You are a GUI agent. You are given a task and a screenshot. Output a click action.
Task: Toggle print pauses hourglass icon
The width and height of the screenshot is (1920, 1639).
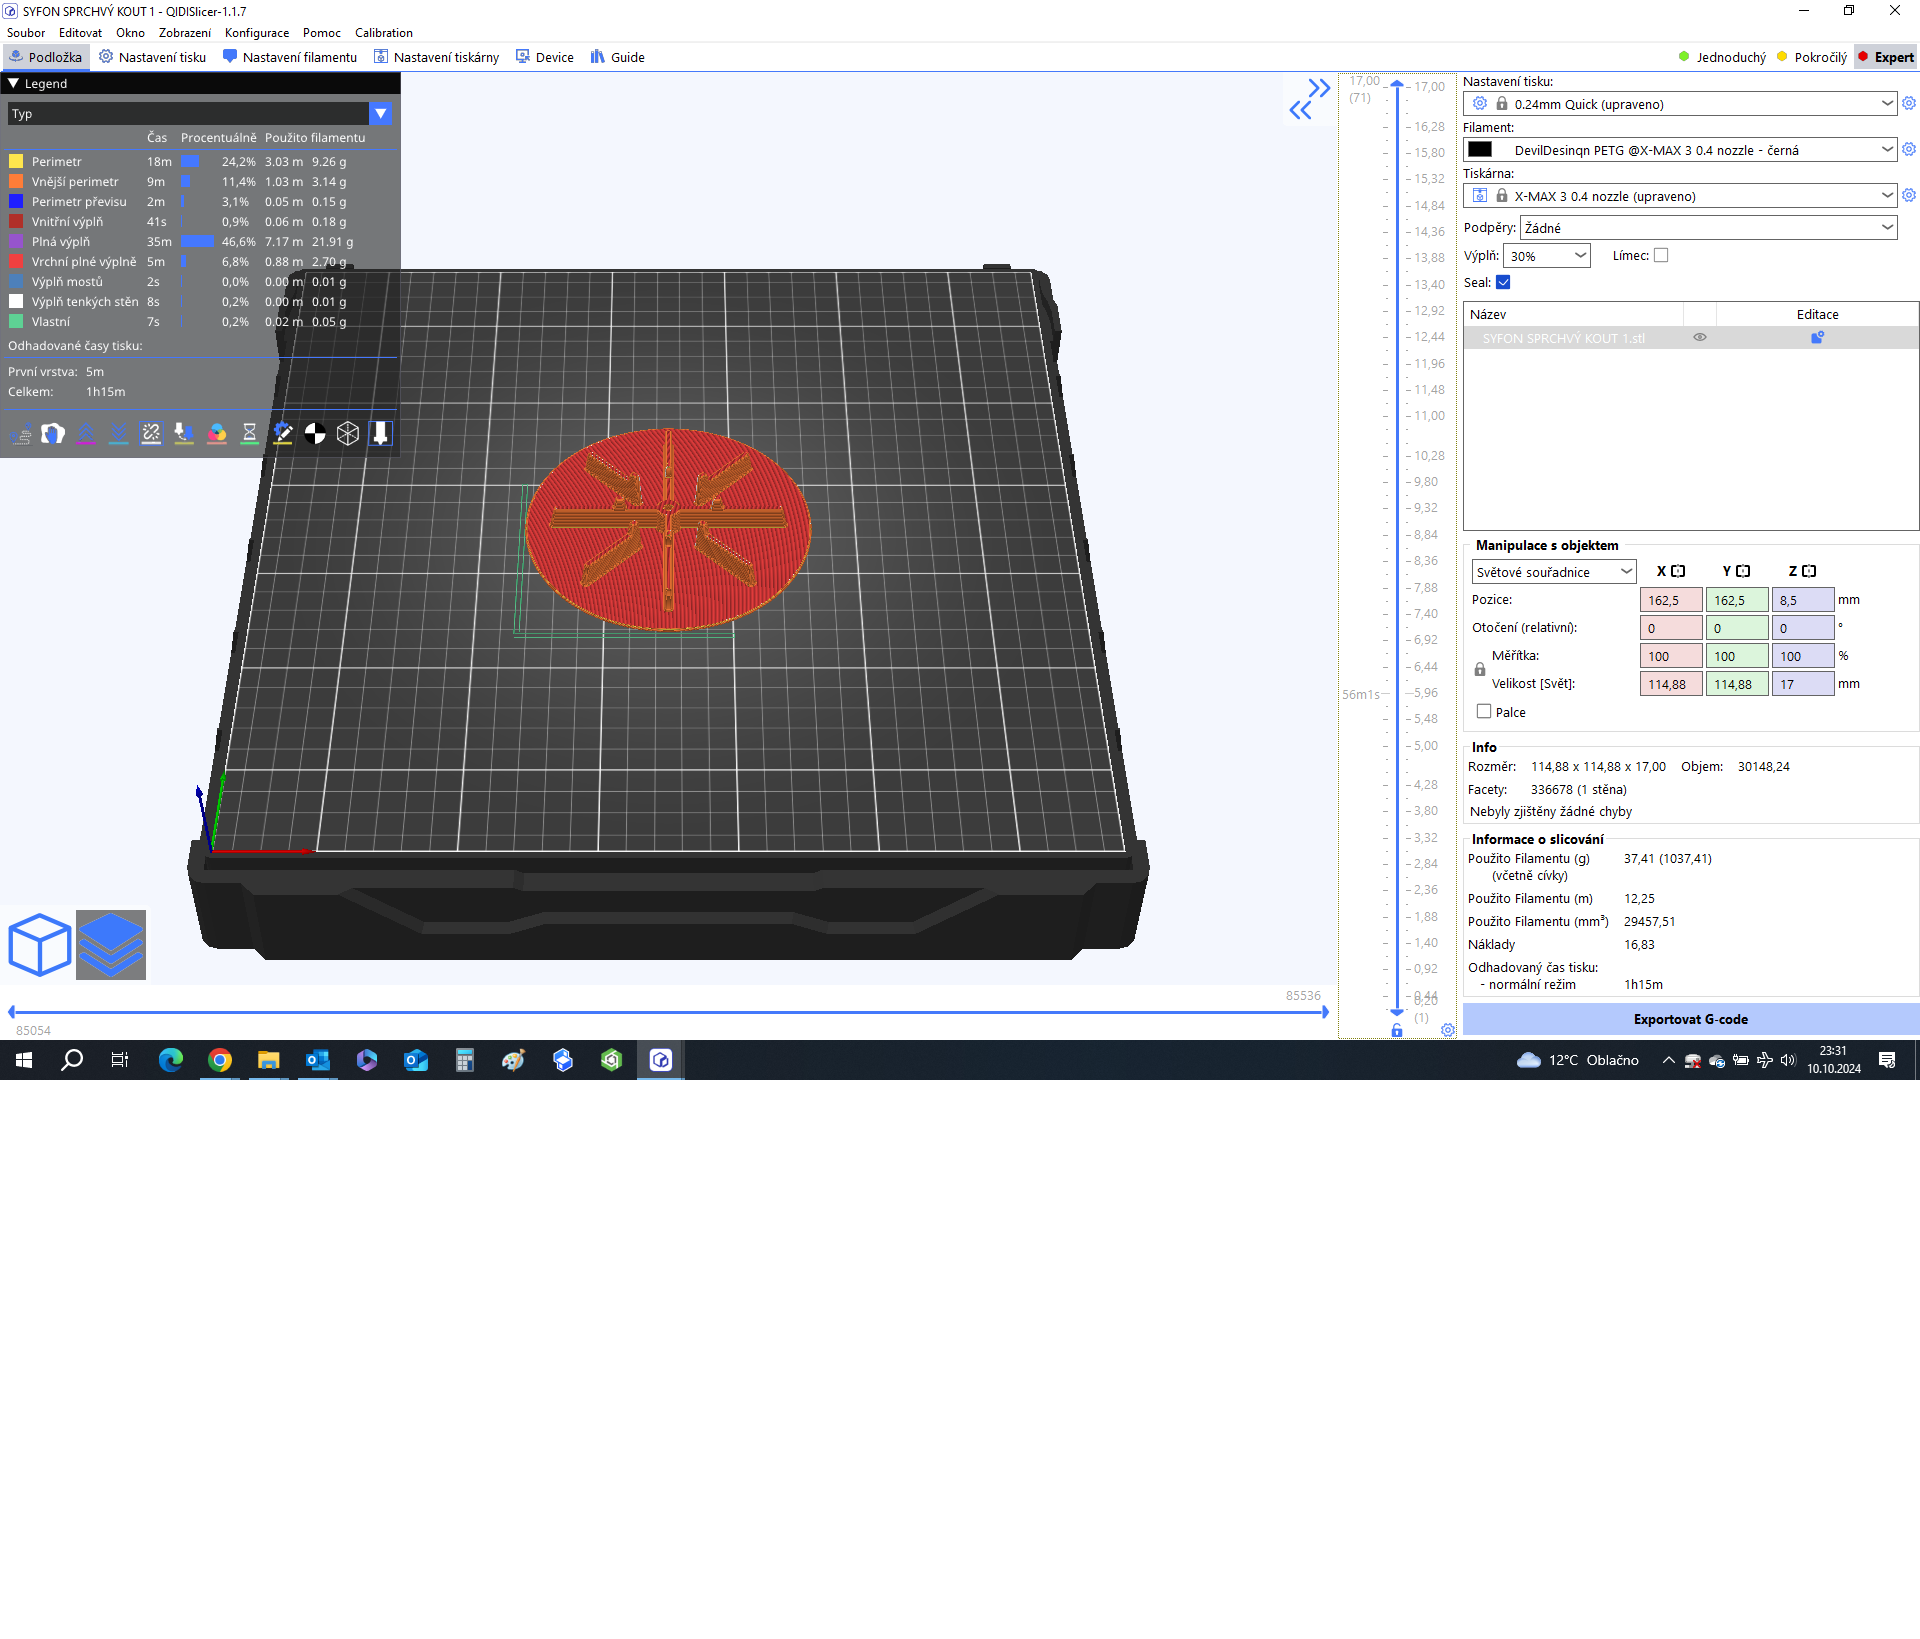[x=250, y=434]
